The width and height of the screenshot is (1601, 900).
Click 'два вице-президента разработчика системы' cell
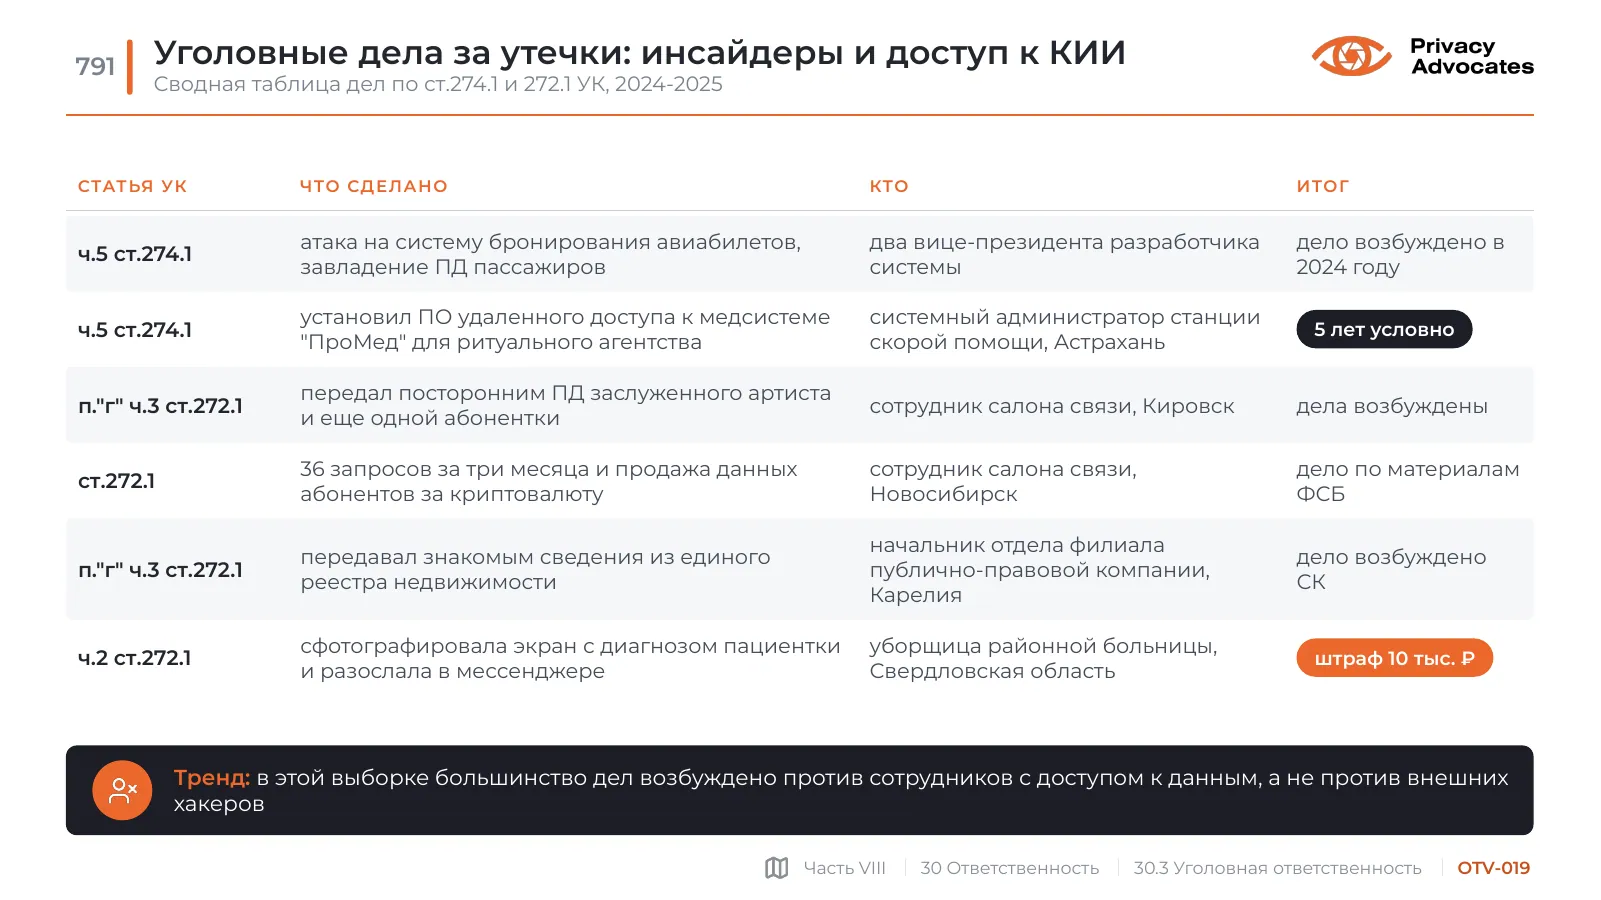click(1064, 254)
